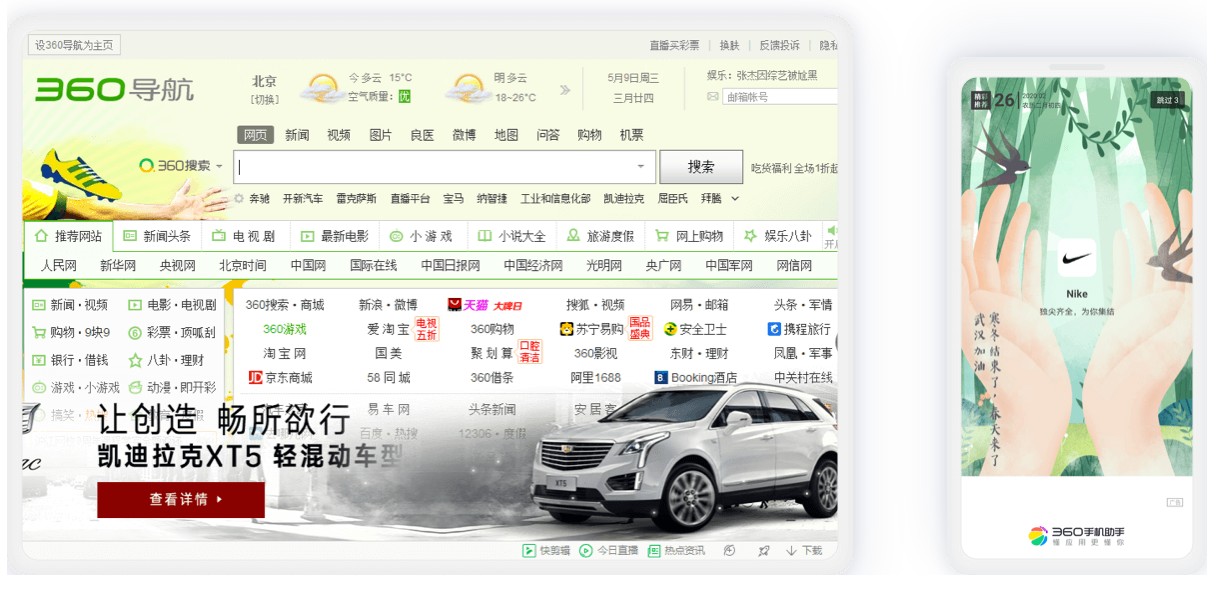Select the 图片 search tab

(380, 135)
